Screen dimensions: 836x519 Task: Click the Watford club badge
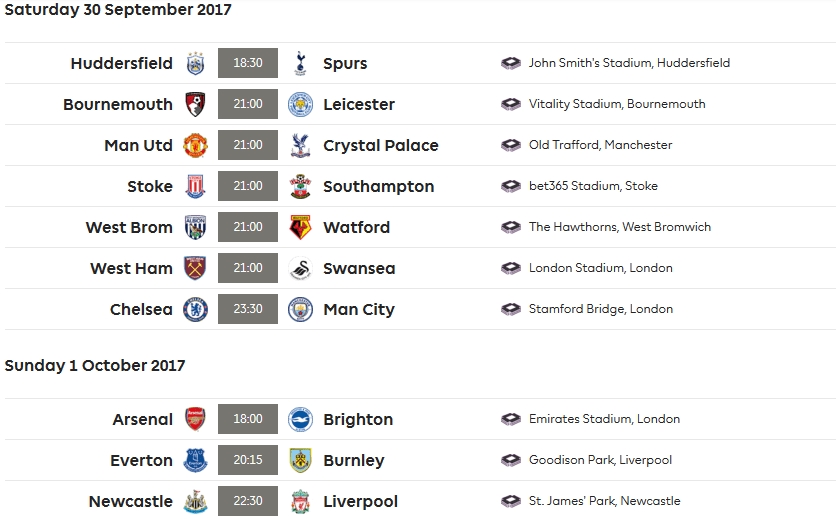tap(300, 227)
